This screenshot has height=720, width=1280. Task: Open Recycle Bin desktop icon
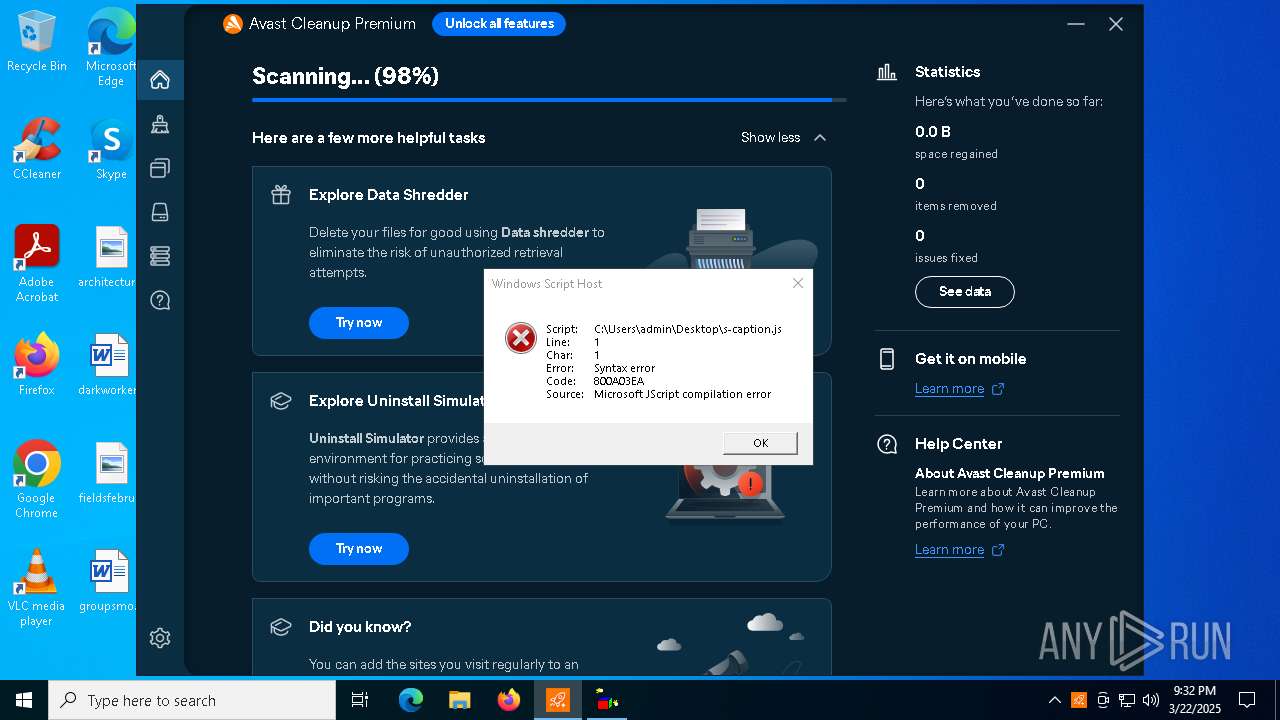pos(37,42)
